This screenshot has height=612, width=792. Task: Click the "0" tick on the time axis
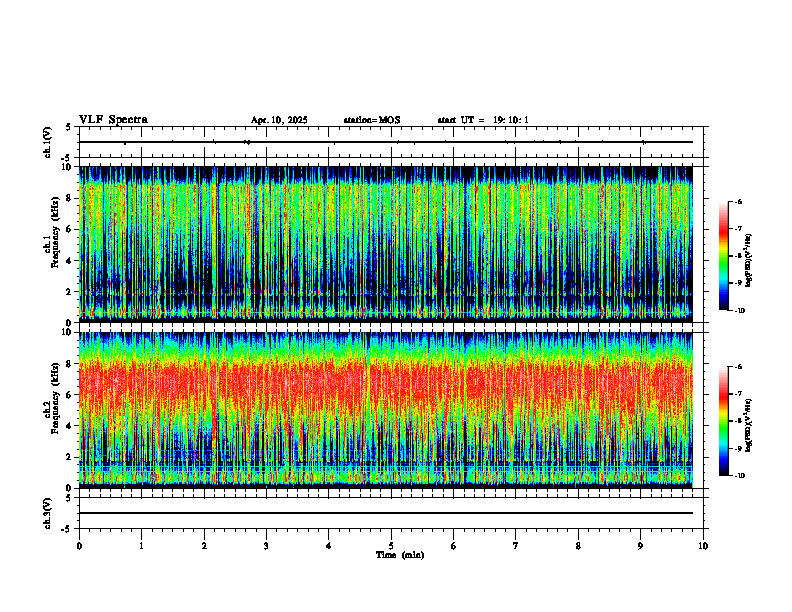click(79, 546)
